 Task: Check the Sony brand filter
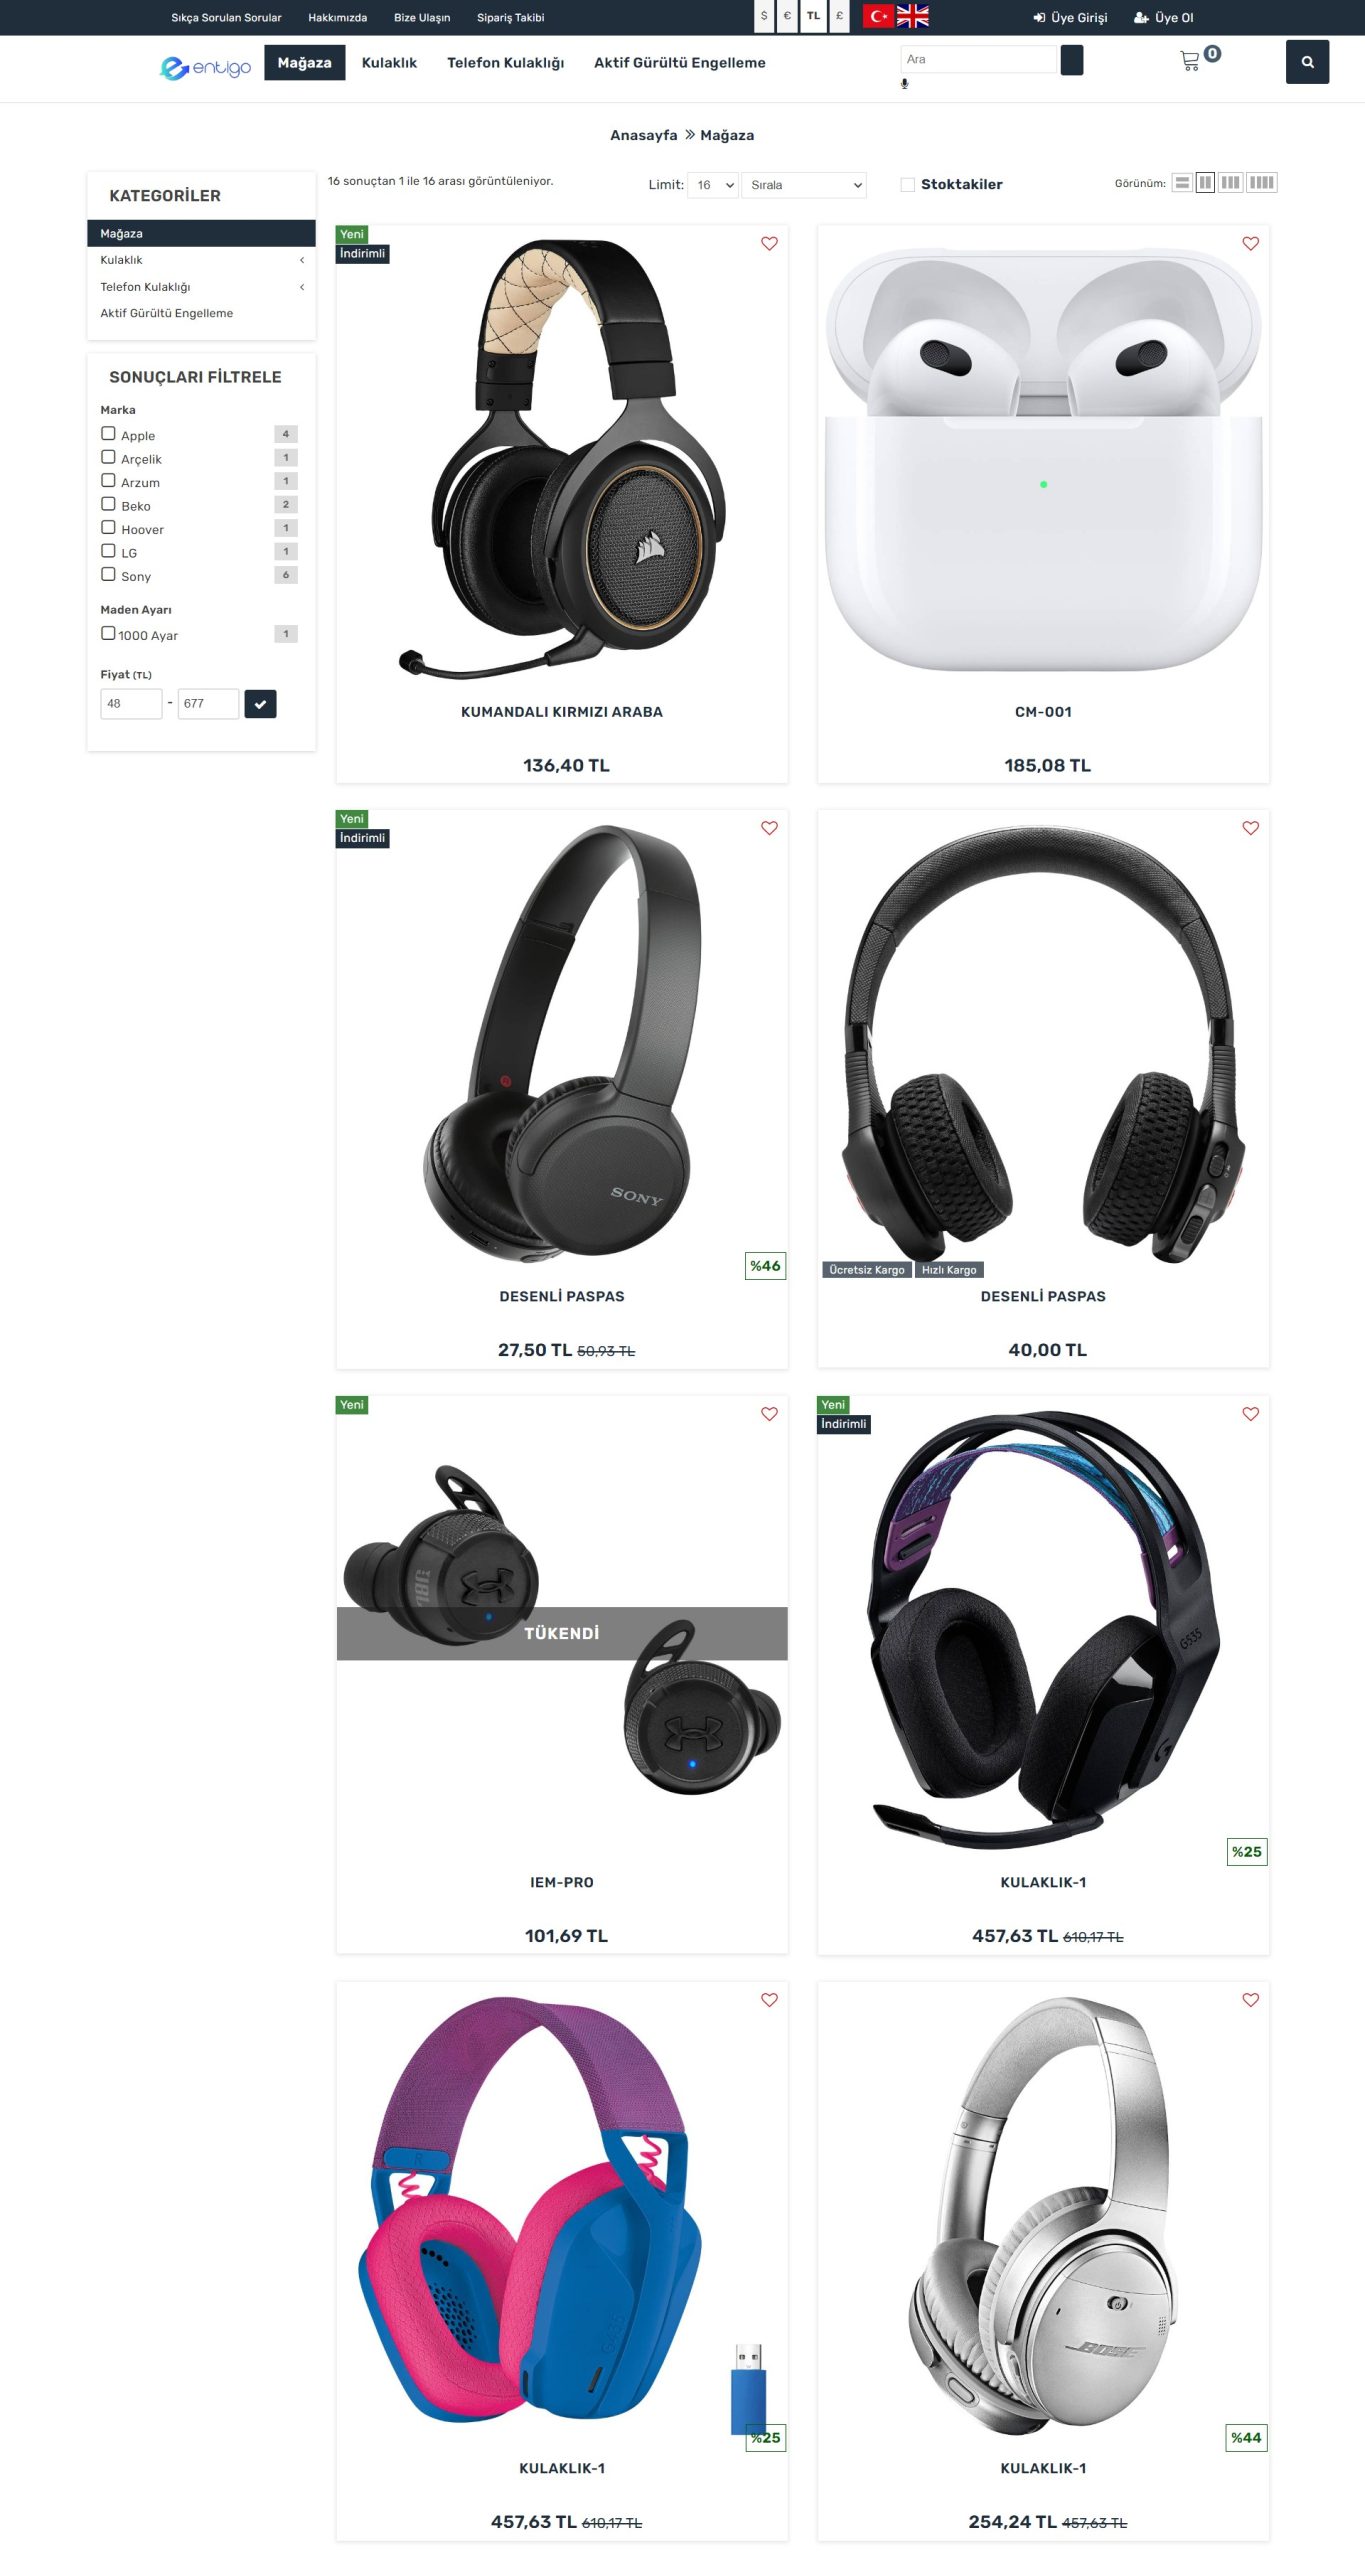[x=108, y=575]
